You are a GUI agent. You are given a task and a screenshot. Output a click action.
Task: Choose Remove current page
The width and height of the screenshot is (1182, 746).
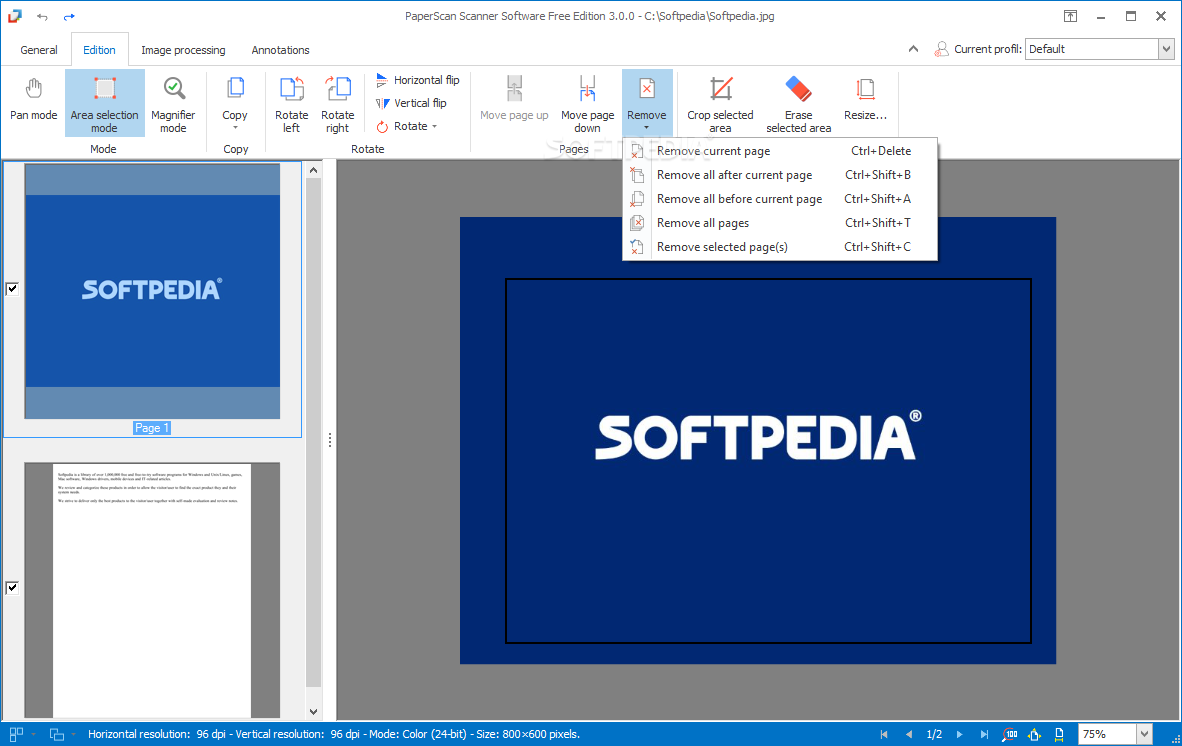coord(780,151)
